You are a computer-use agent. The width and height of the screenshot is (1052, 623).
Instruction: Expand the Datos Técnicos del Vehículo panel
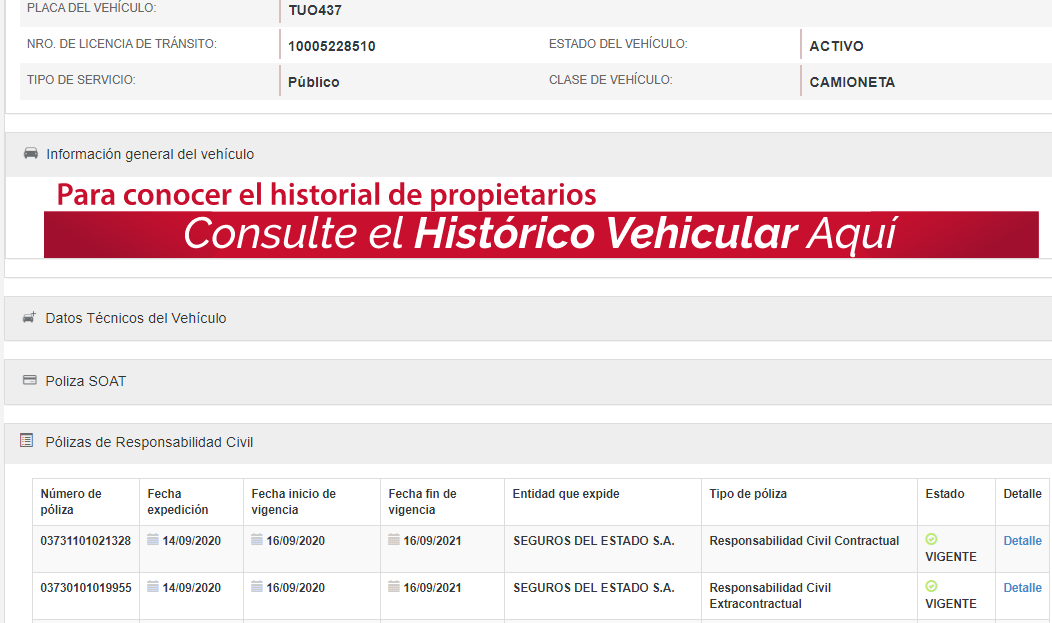click(136, 318)
